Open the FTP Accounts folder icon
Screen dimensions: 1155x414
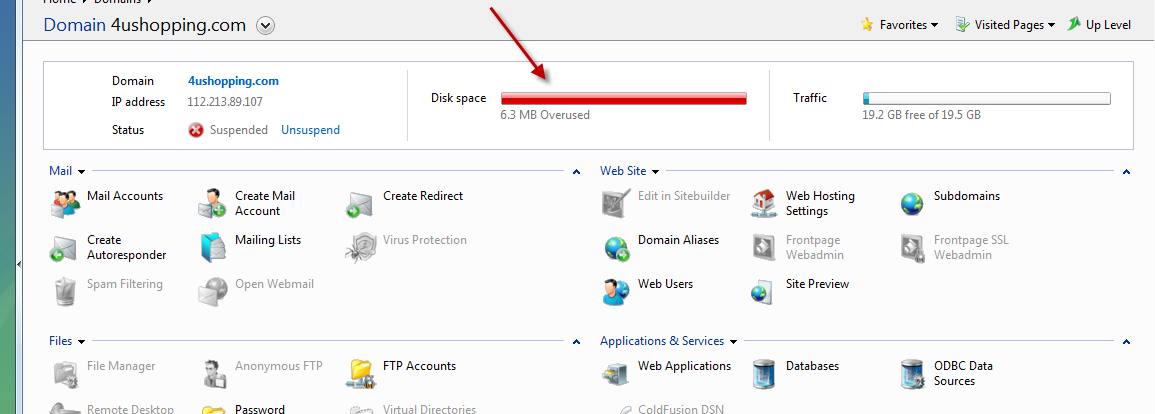click(361, 374)
